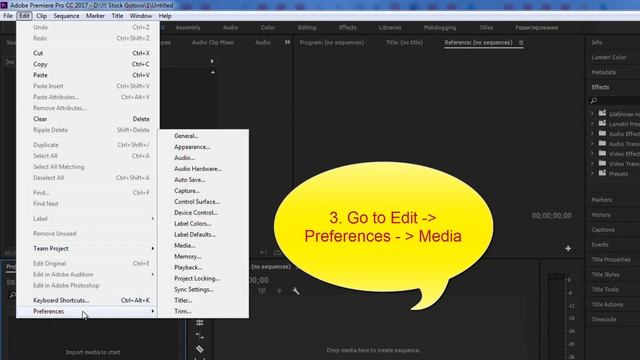
Task: Open Reference panel menu icon
Action: 521,42
